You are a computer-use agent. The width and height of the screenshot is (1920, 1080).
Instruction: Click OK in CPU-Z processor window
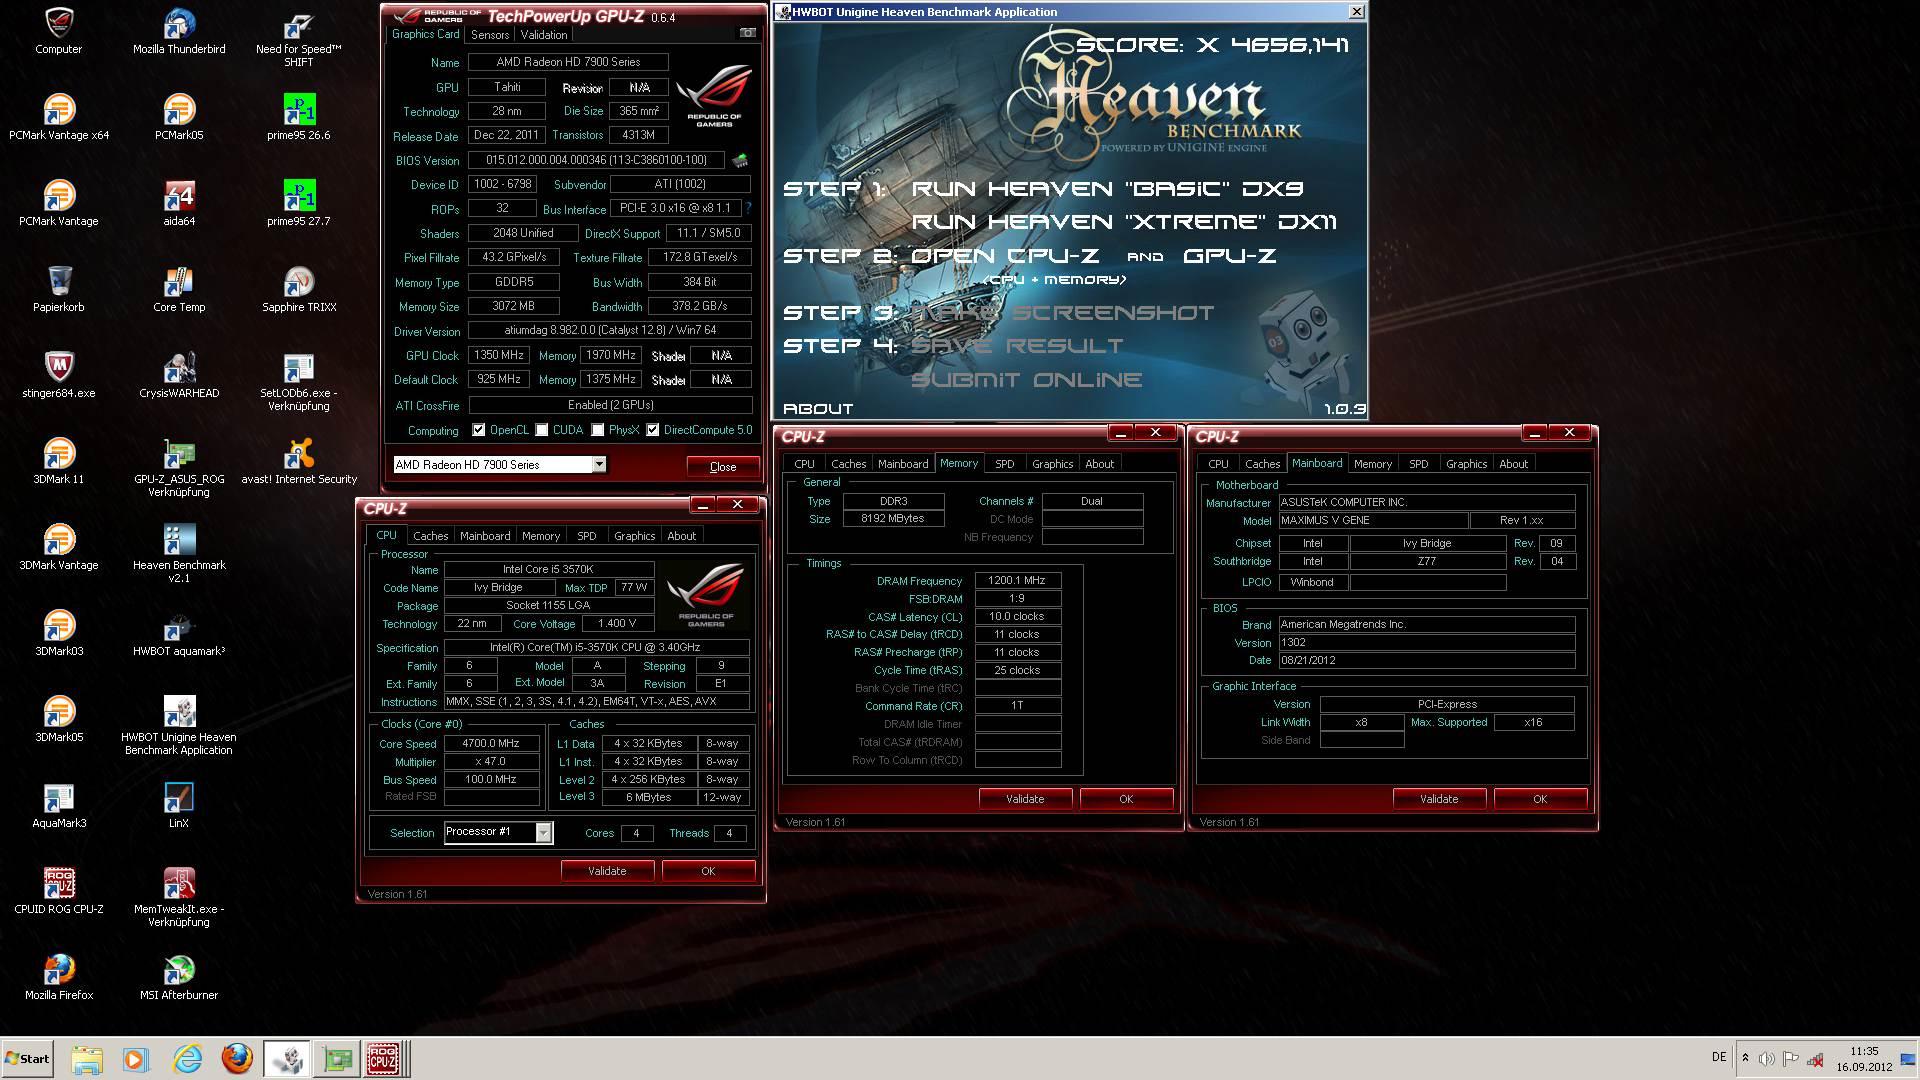708,871
